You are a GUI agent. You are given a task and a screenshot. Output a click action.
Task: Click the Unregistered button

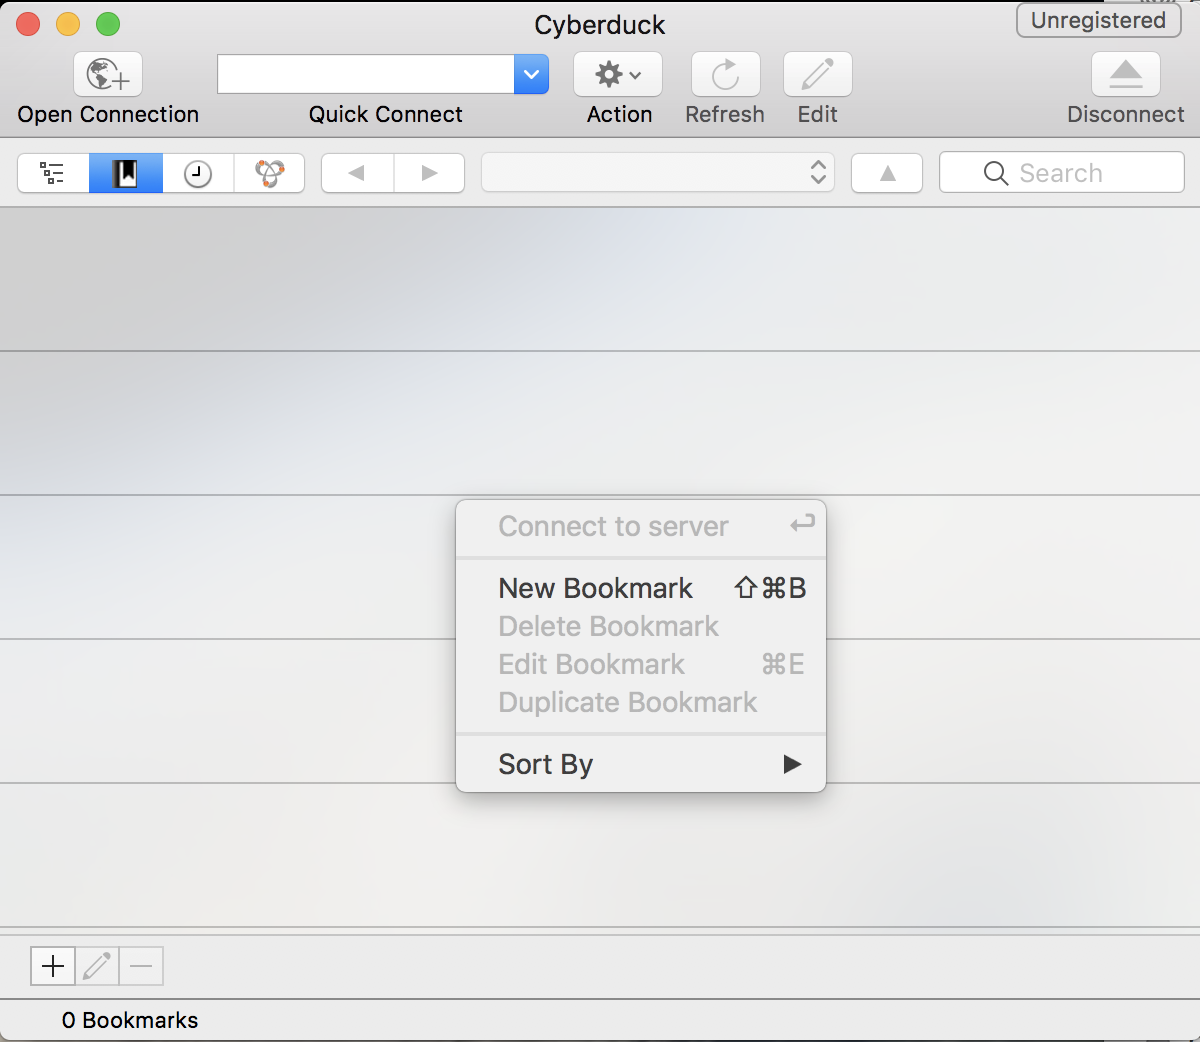pyautogui.click(x=1098, y=20)
